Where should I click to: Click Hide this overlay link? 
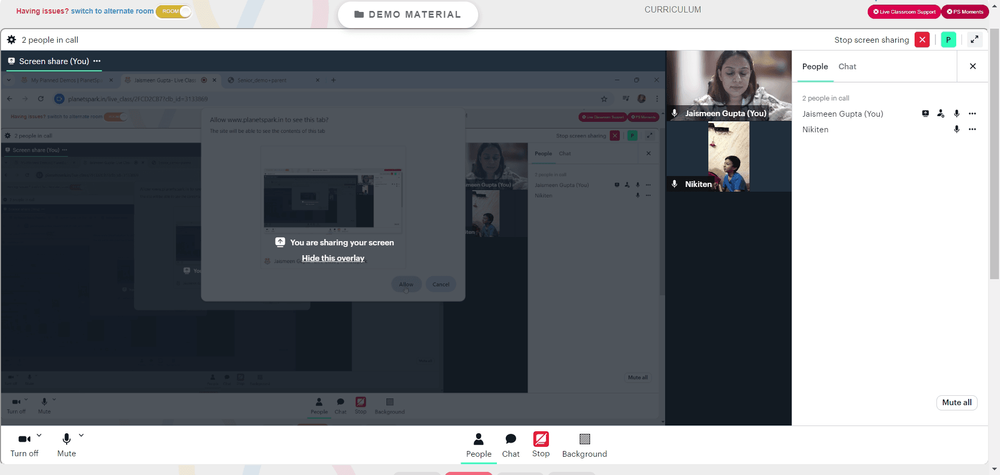333,258
